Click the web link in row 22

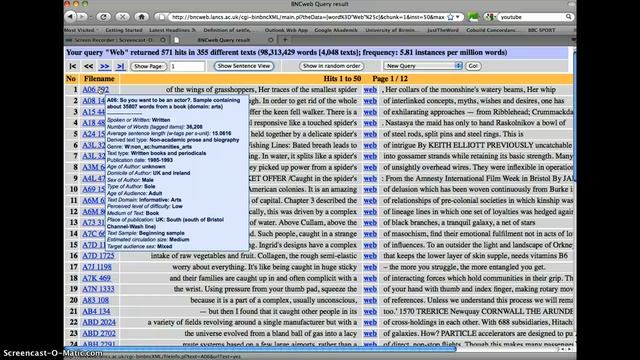click(370, 322)
